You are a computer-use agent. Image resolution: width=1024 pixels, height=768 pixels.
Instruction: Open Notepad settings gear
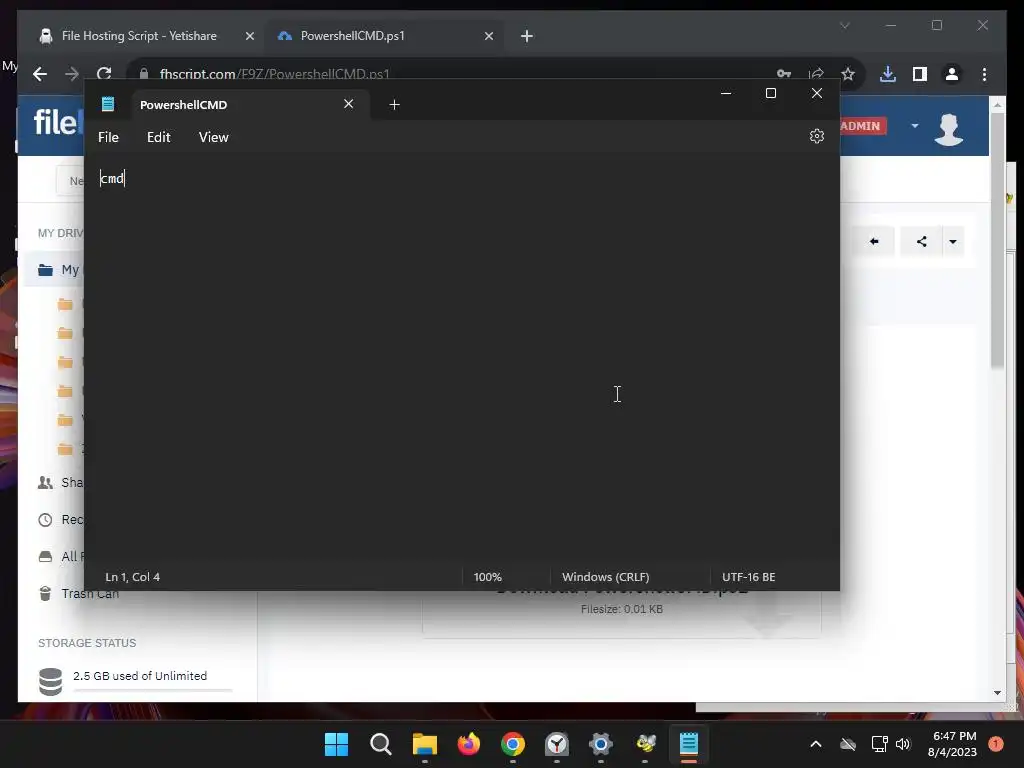816,136
